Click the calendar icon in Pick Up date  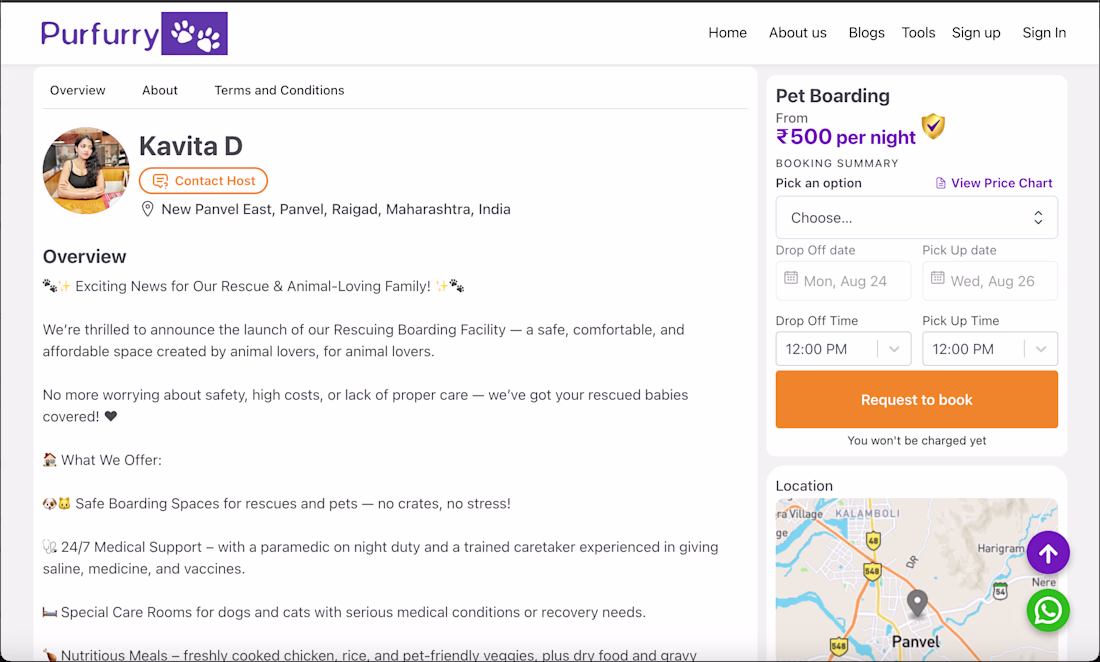coord(937,278)
